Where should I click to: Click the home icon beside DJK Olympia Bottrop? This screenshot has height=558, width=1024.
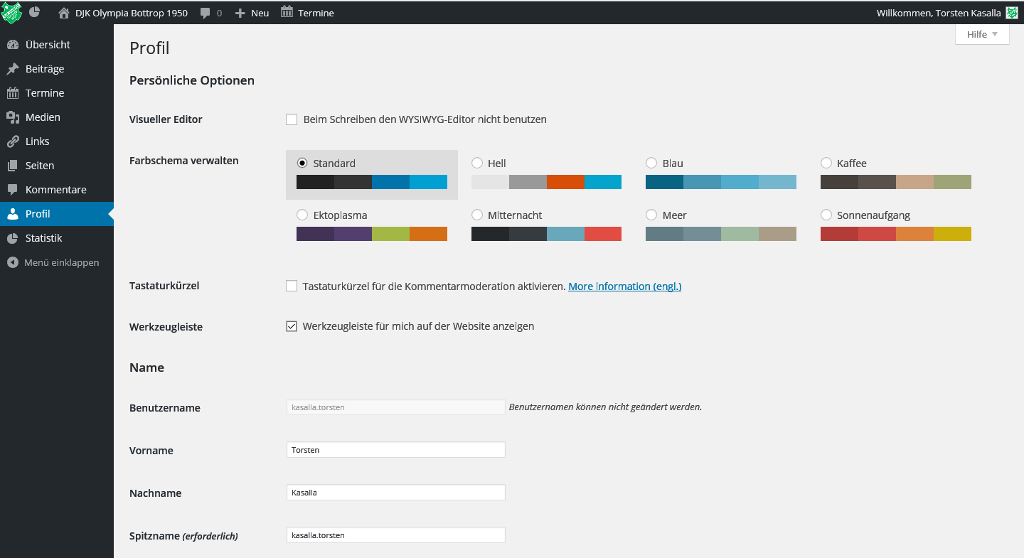coord(65,13)
